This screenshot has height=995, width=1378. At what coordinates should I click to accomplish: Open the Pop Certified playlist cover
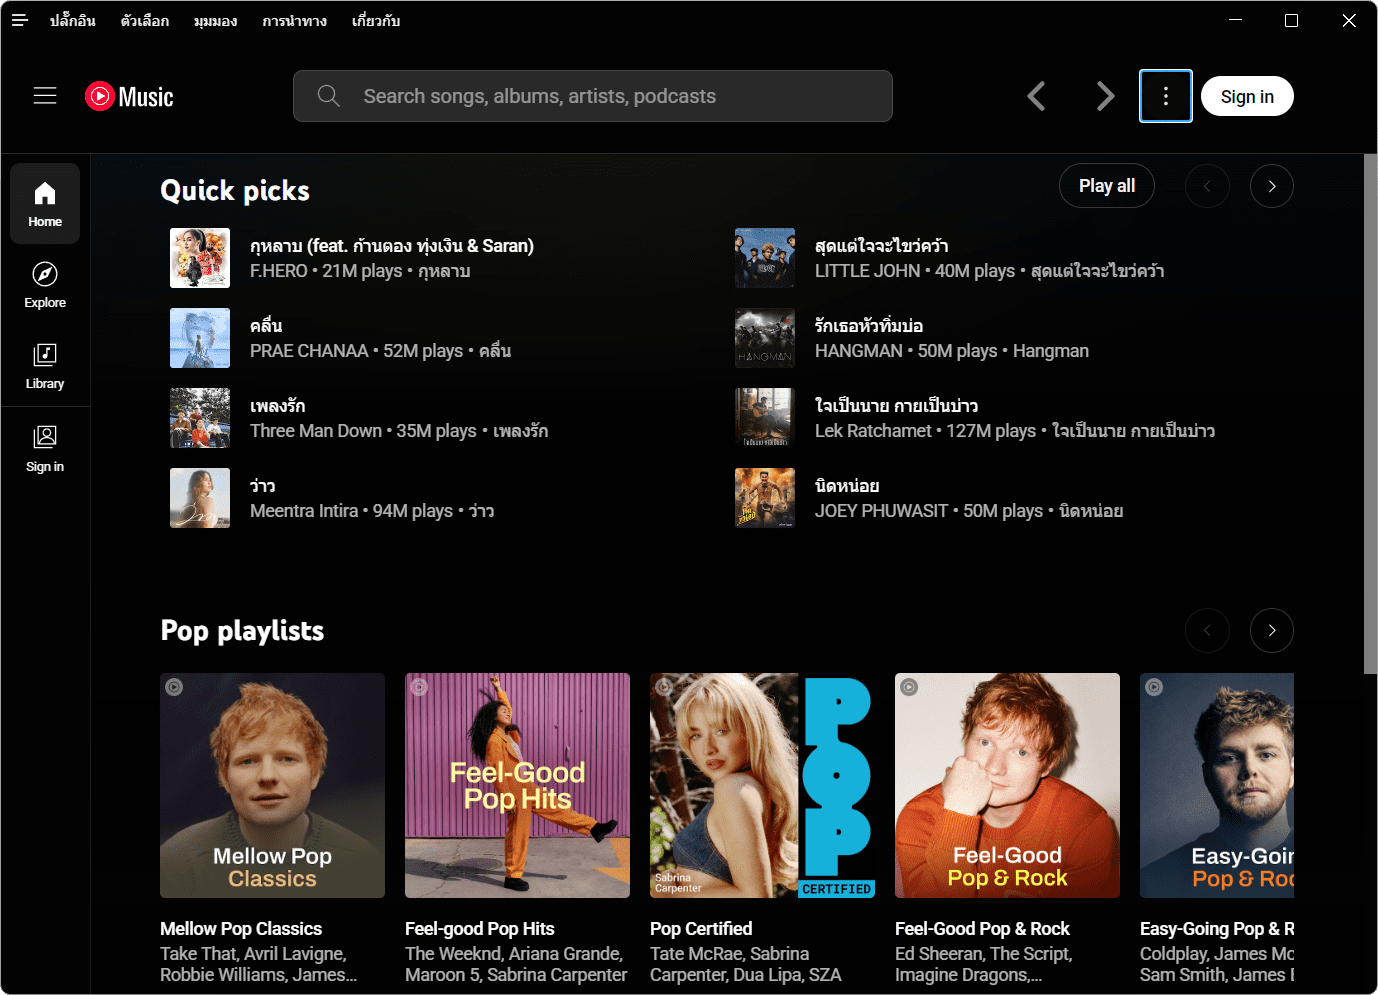point(762,785)
